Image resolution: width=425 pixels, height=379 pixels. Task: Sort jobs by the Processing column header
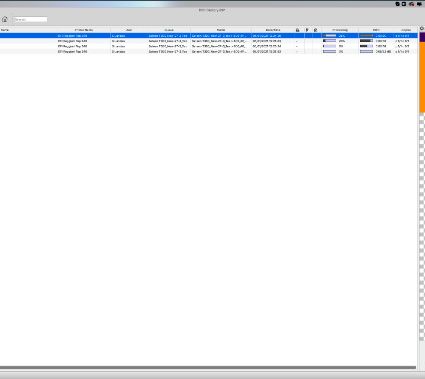(340, 30)
